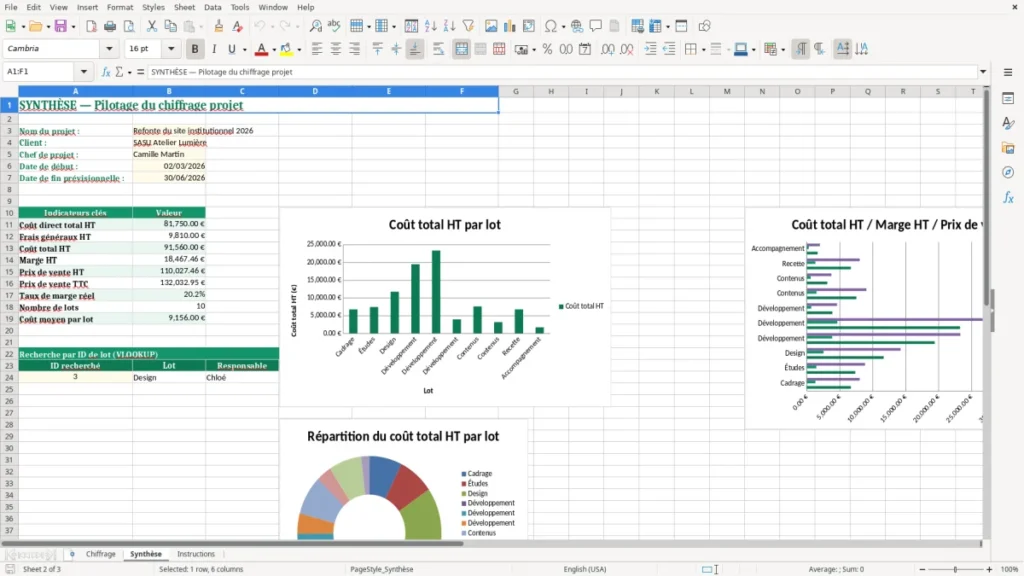The image size is (1024, 576).
Task: Toggle Bold formatting
Action: point(195,49)
